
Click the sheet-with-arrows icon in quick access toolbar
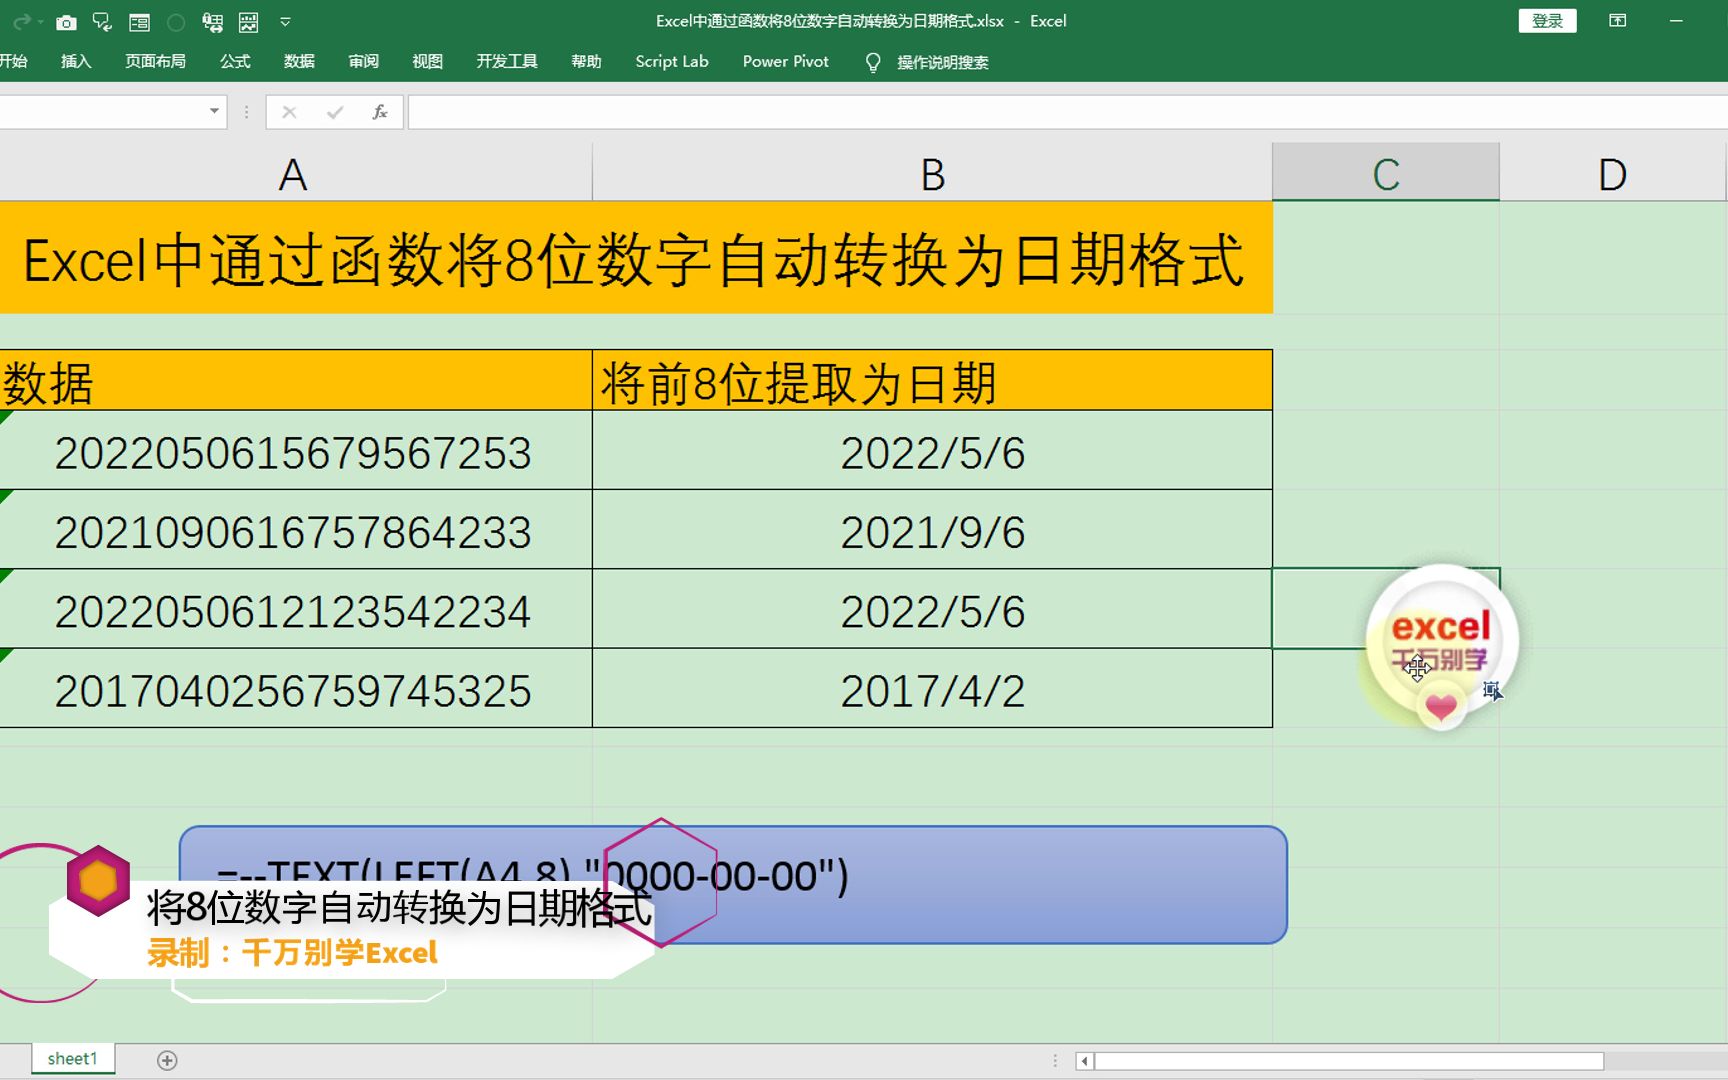click(212, 22)
